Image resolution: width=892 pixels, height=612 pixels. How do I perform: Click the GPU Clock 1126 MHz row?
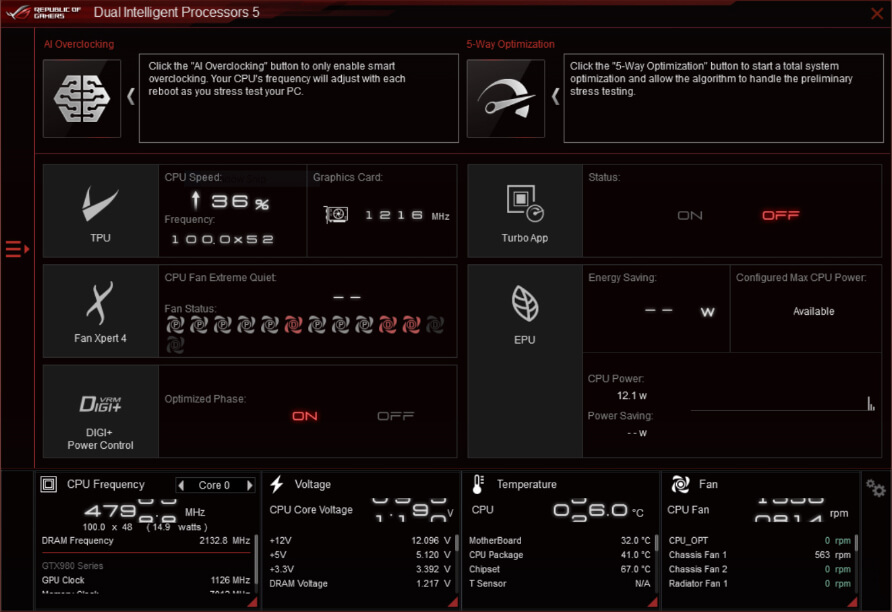pos(146,580)
